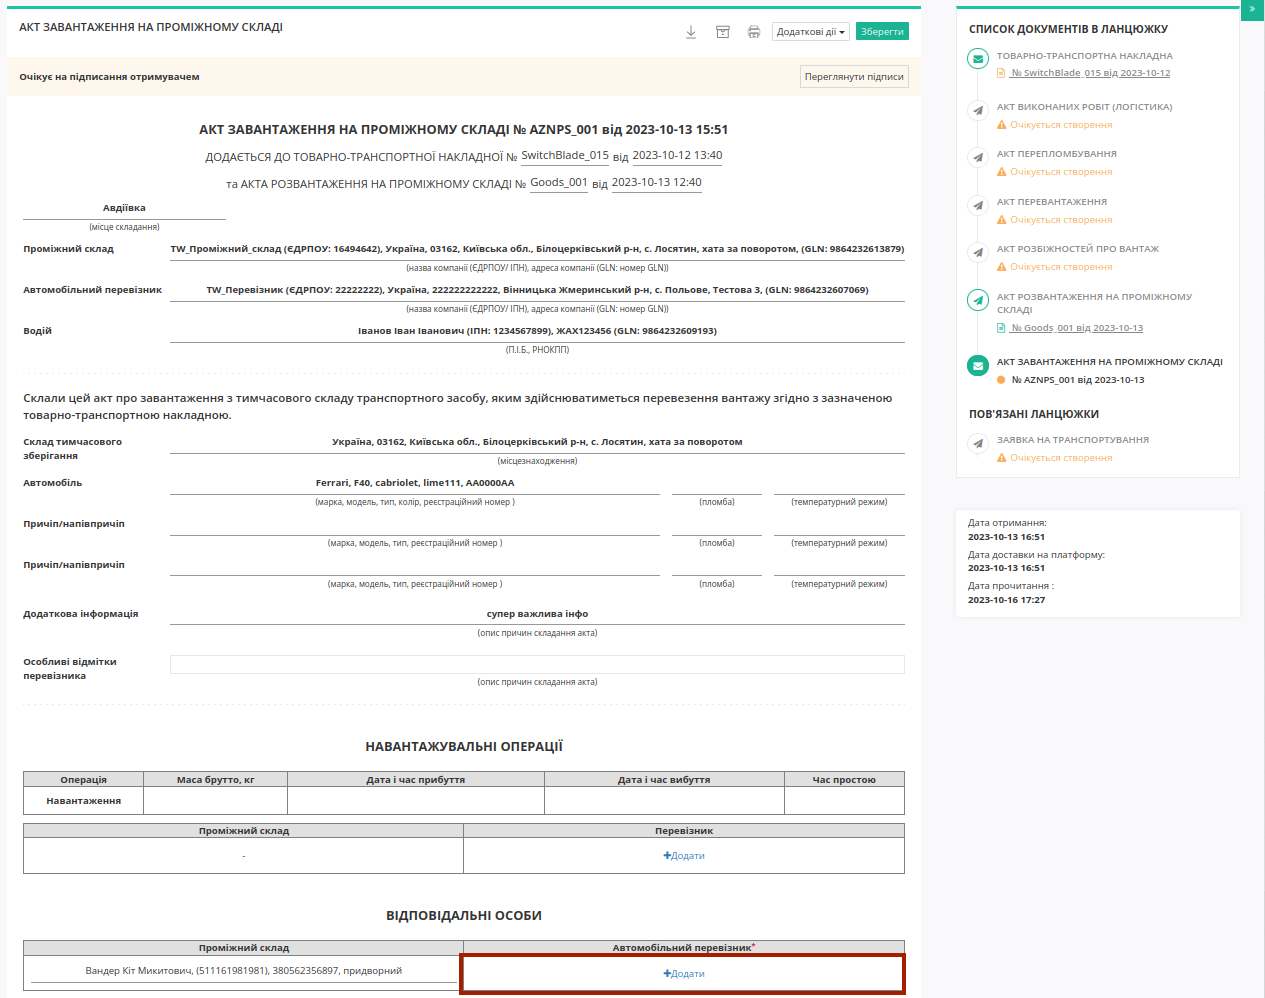The height and width of the screenshot is (998, 1265).
Task: Click the Особливі відмітки перевізника field
Action: (x=537, y=665)
